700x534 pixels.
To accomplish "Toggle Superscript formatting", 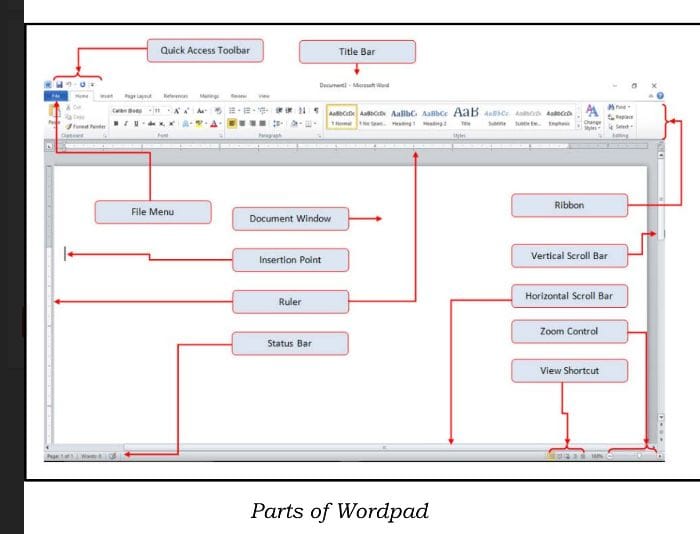I will click(x=171, y=124).
